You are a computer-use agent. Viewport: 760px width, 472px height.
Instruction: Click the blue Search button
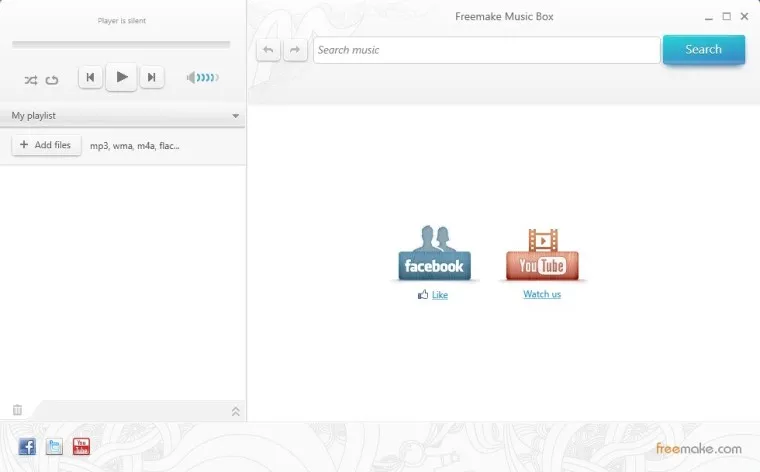click(x=704, y=49)
